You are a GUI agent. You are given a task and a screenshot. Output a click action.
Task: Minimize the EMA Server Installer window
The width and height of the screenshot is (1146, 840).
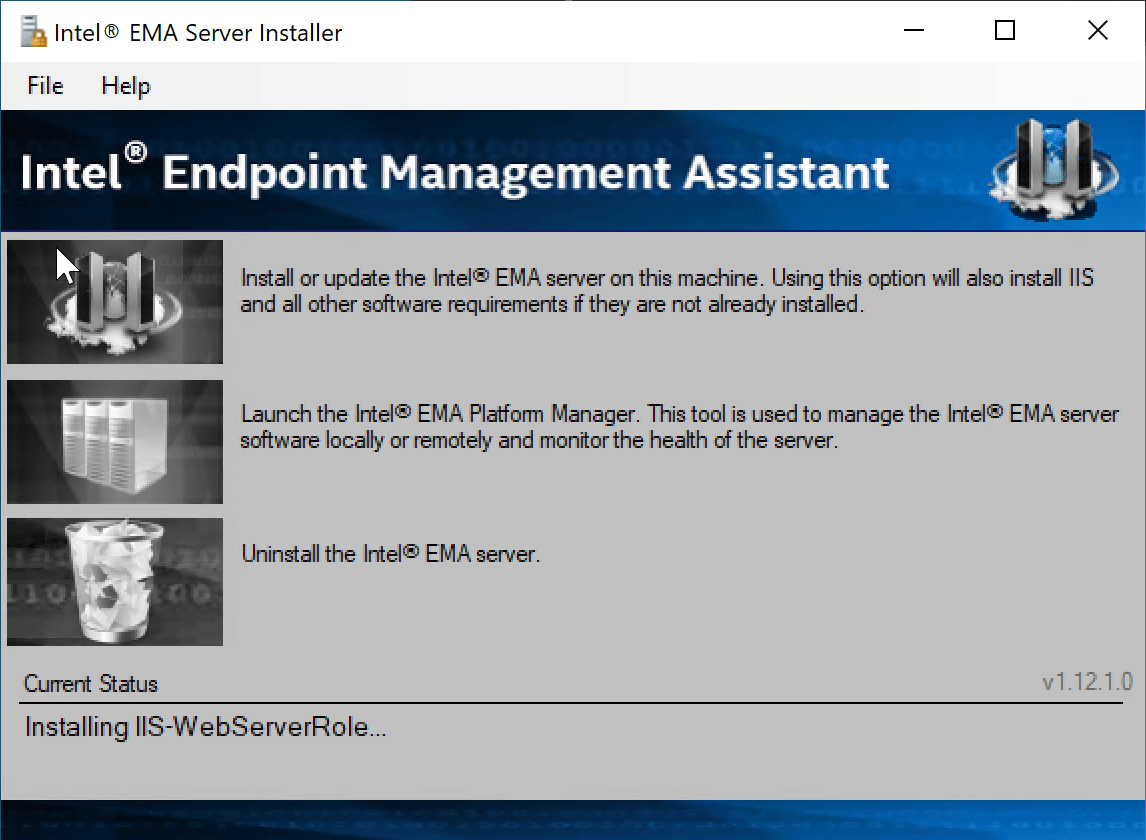click(x=914, y=31)
